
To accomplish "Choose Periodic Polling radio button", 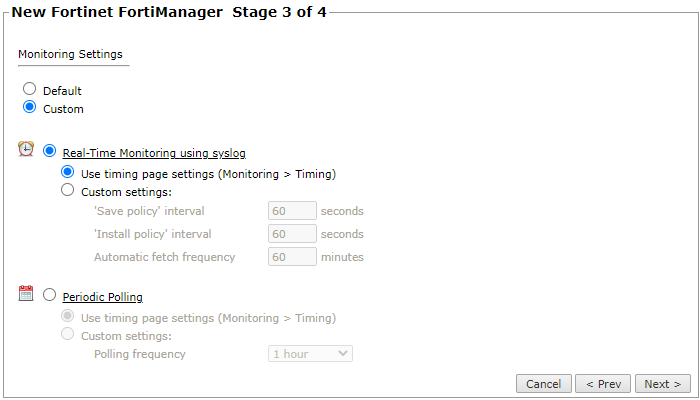I will point(50,295).
